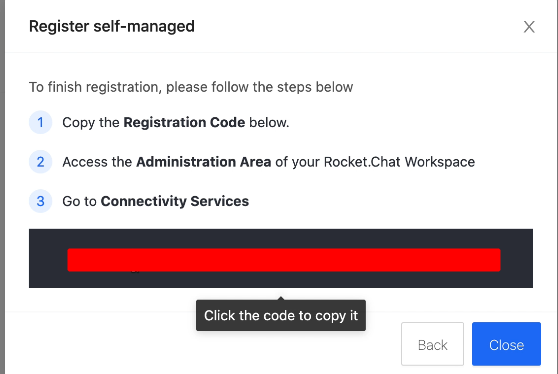Click the grey backdrop outside the dialog
Image resolution: width=558 pixels, height=374 pixels.
tap(2, 187)
